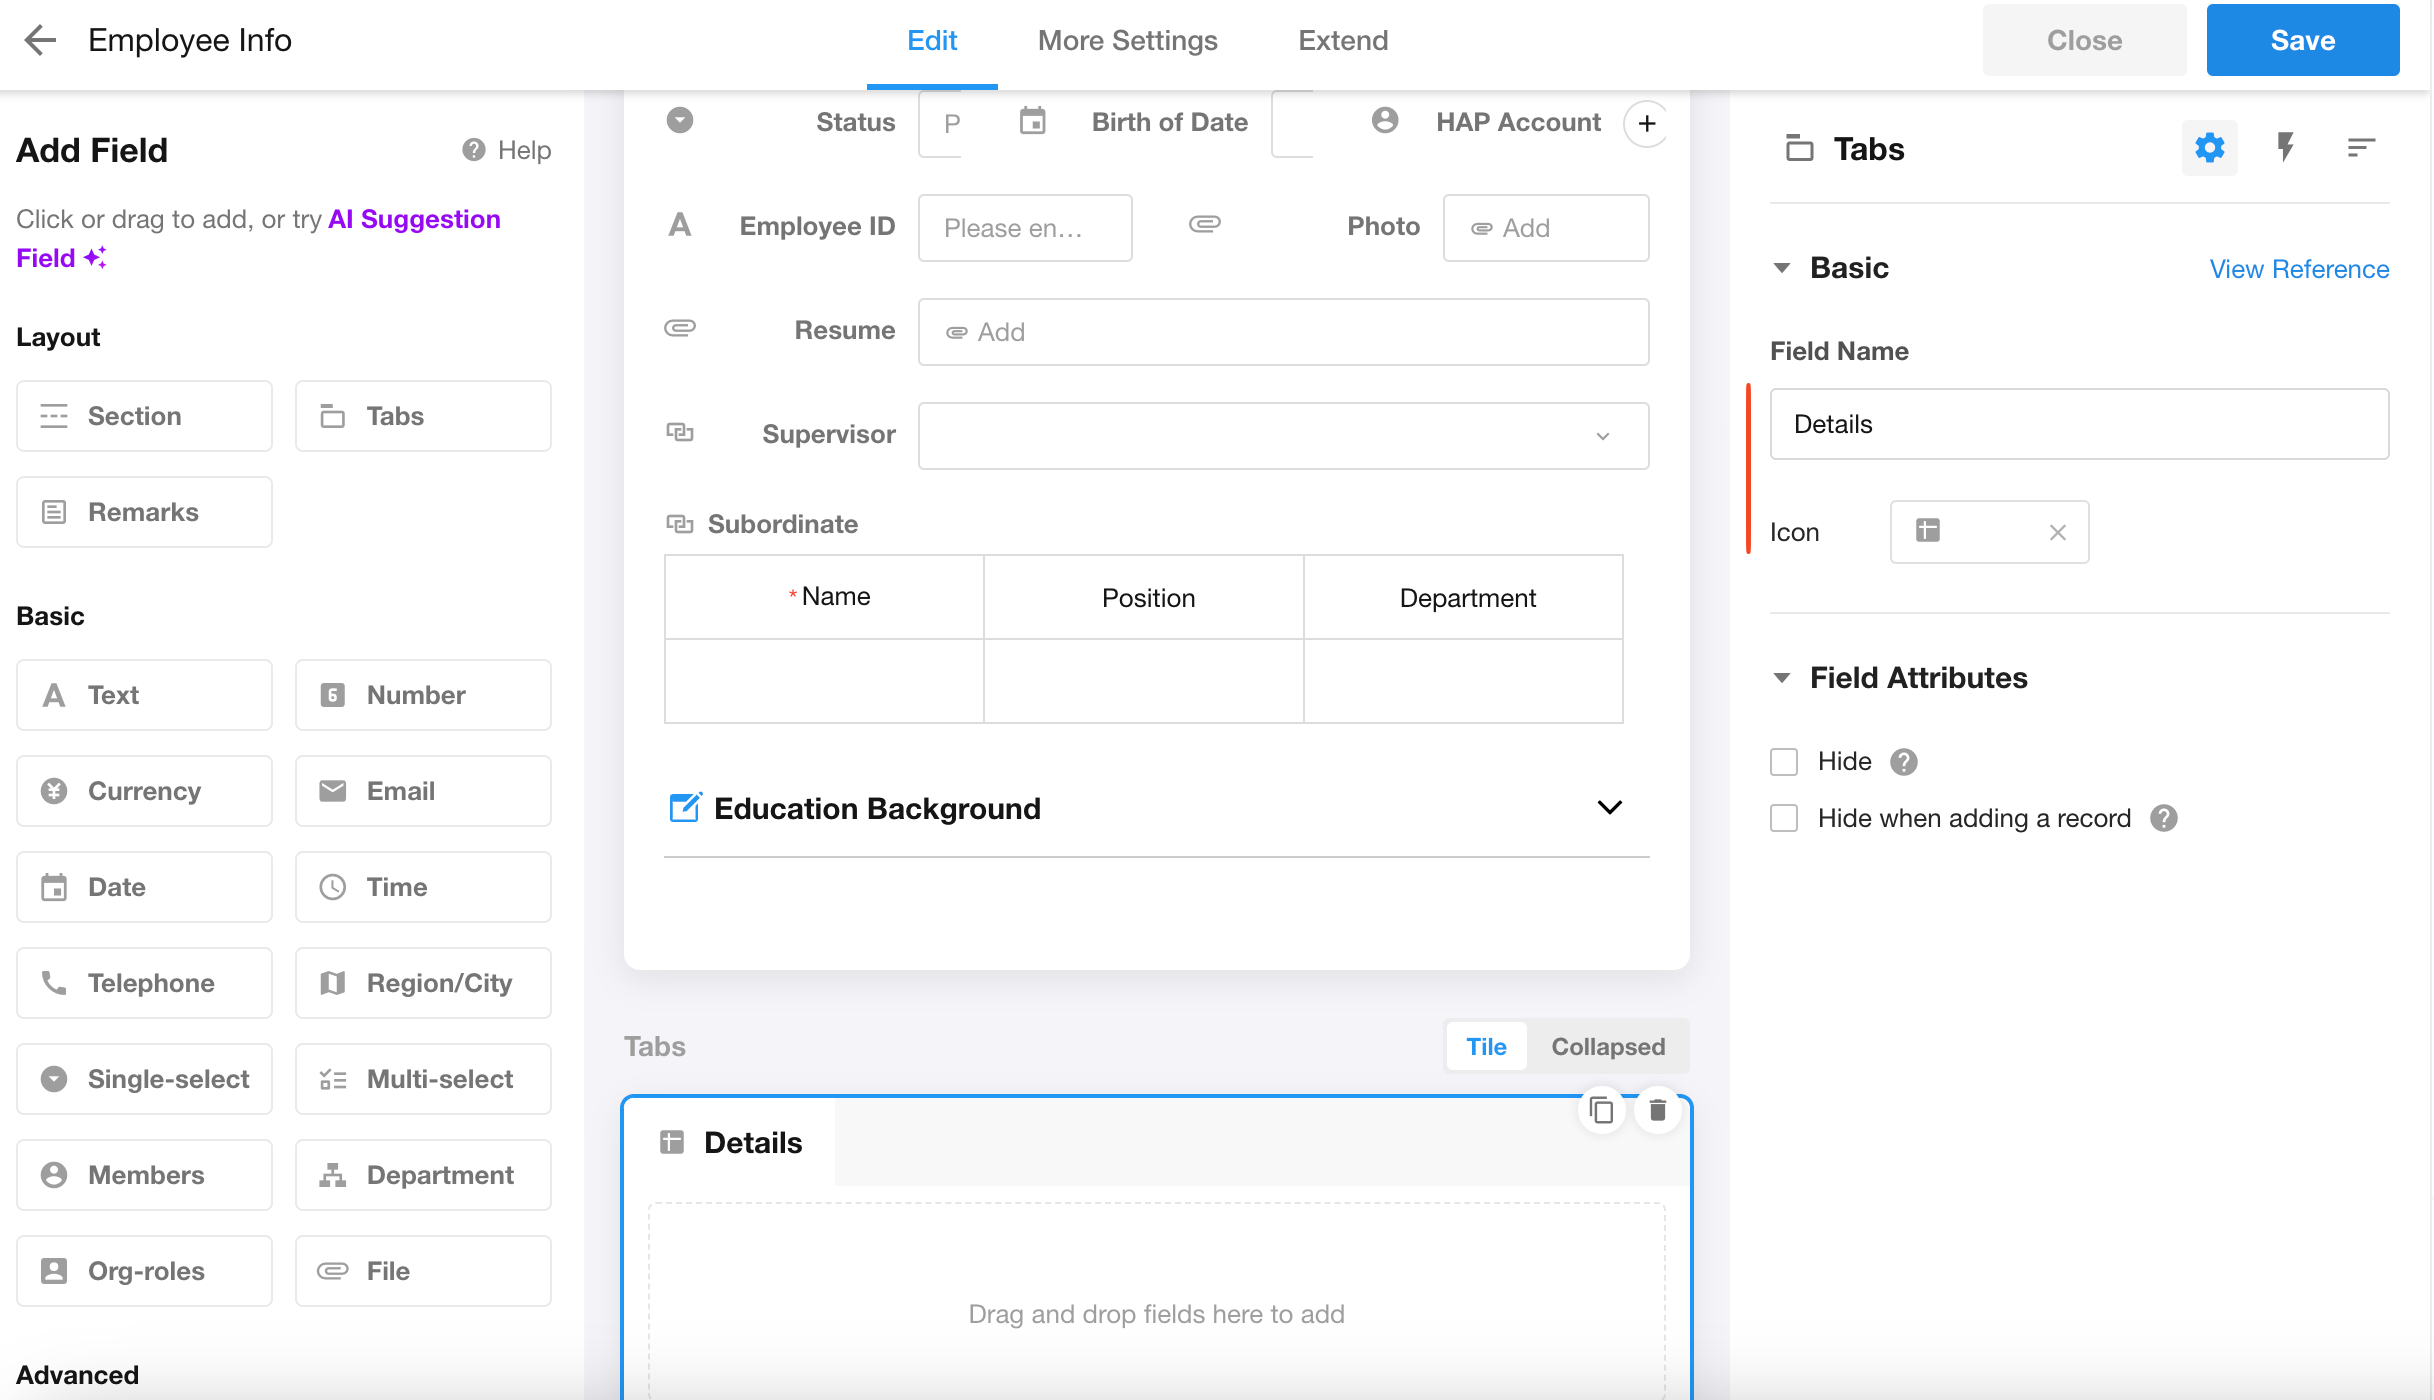Open the gear settings icon in Tabs panel
Image resolution: width=2434 pixels, height=1400 pixels.
pyautogui.click(x=2209, y=148)
